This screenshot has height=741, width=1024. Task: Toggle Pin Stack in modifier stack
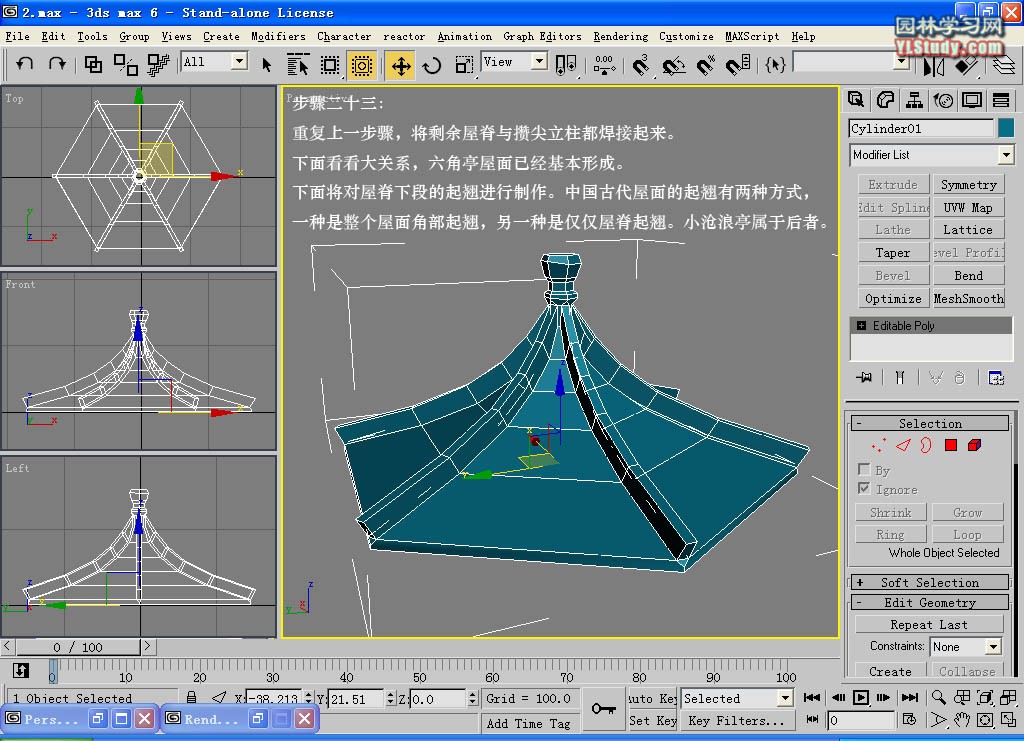point(865,378)
